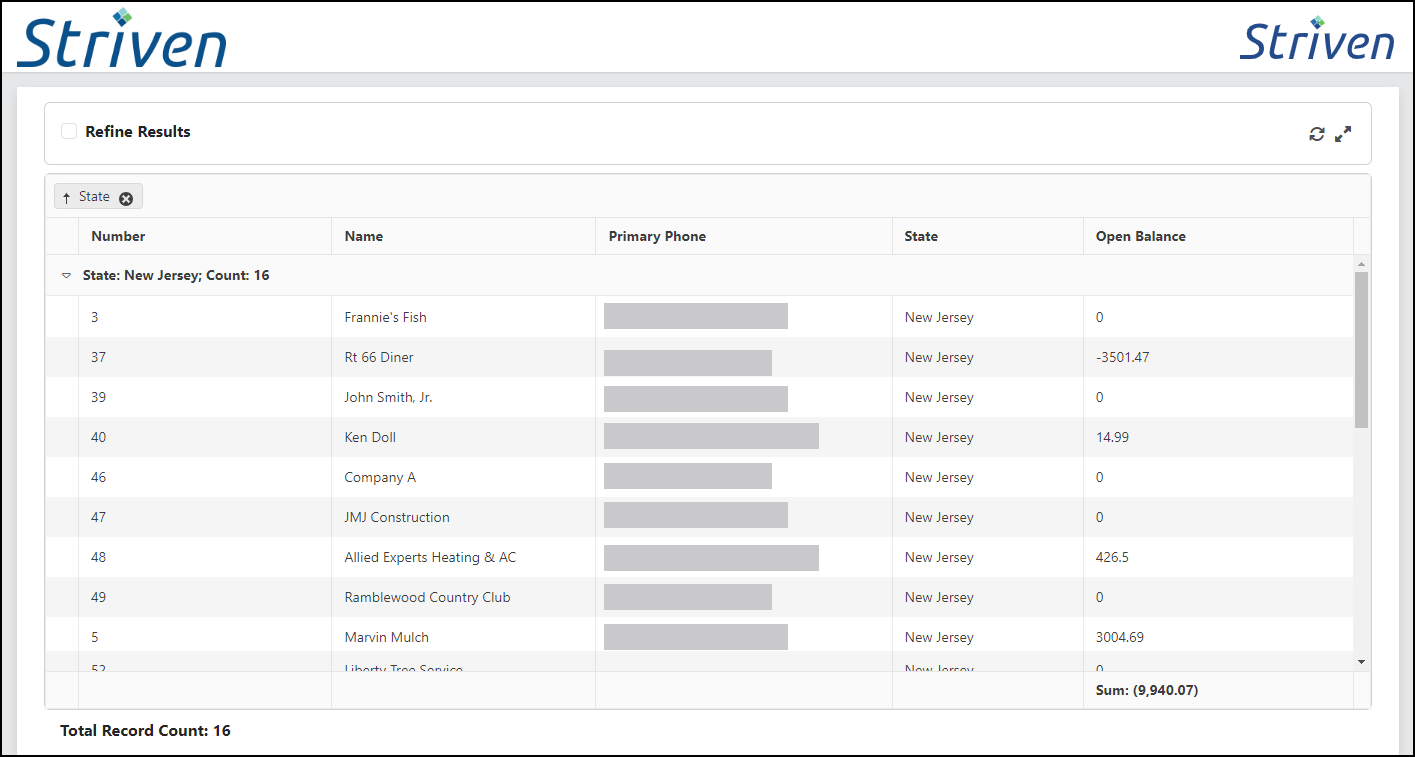Click the 426.5 open balance value
1415x757 pixels.
coord(1112,557)
